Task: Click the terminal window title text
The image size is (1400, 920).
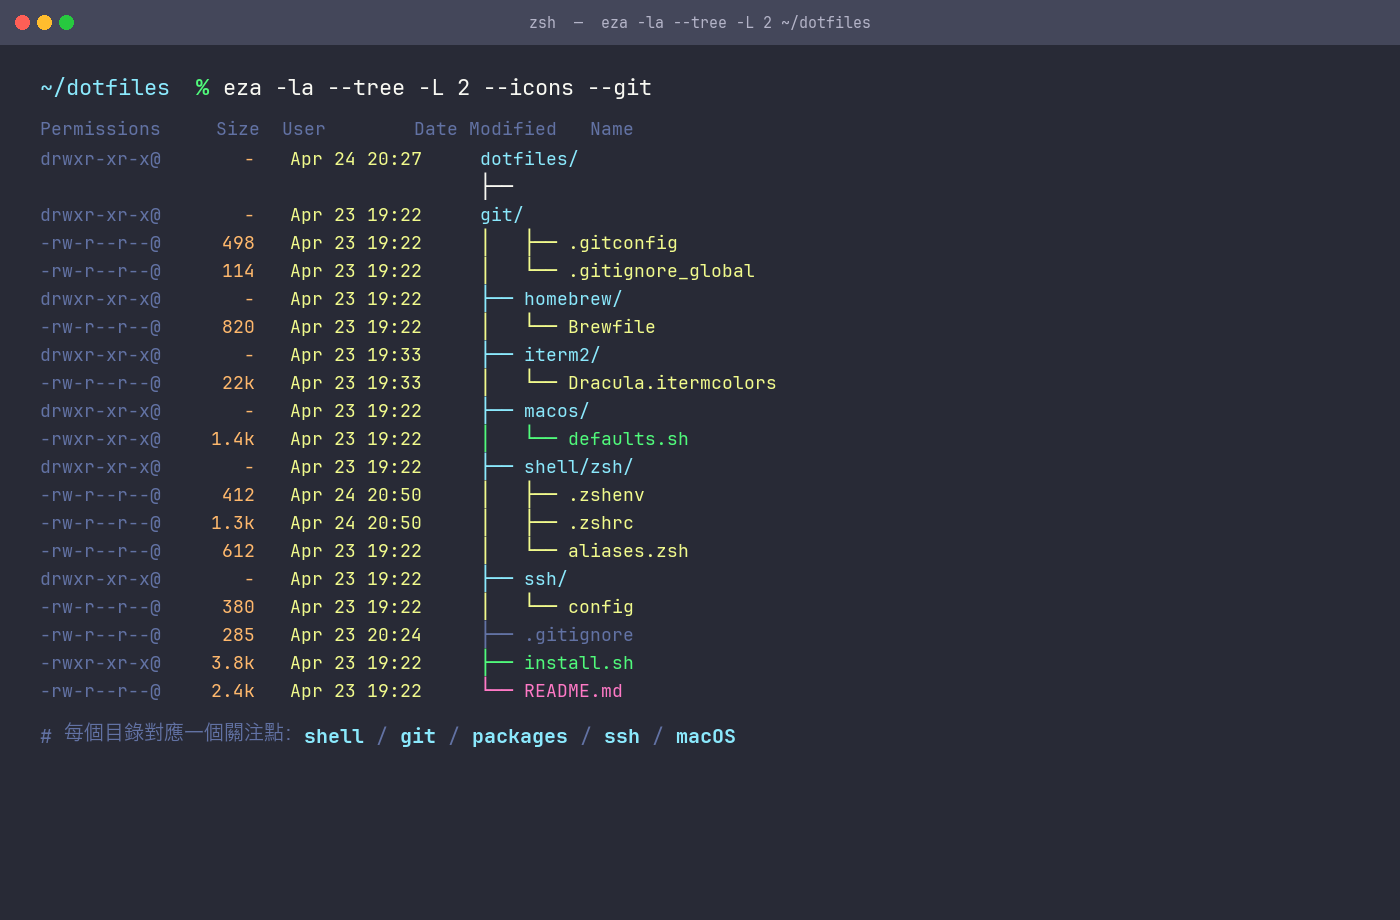Action: pyautogui.click(x=699, y=22)
